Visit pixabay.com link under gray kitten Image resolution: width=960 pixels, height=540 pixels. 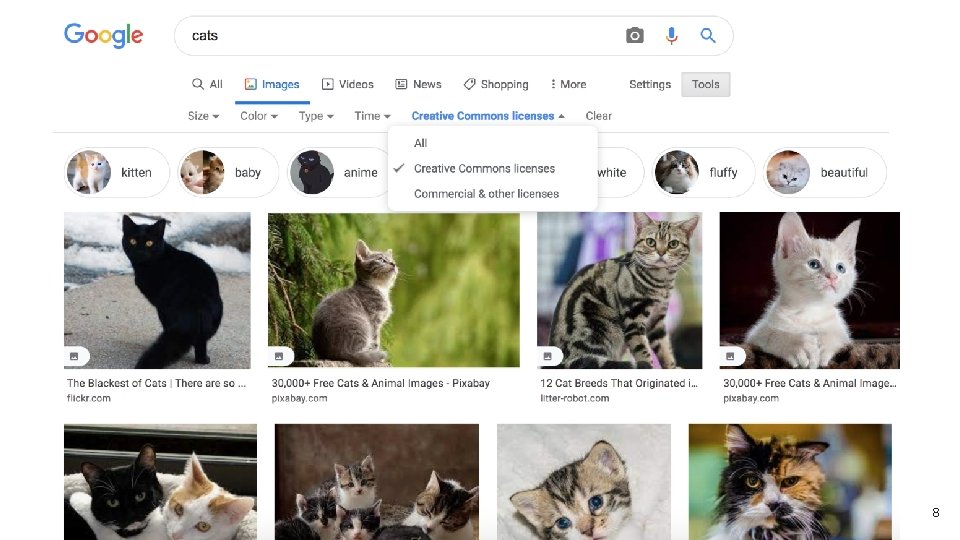pyautogui.click(x=299, y=398)
